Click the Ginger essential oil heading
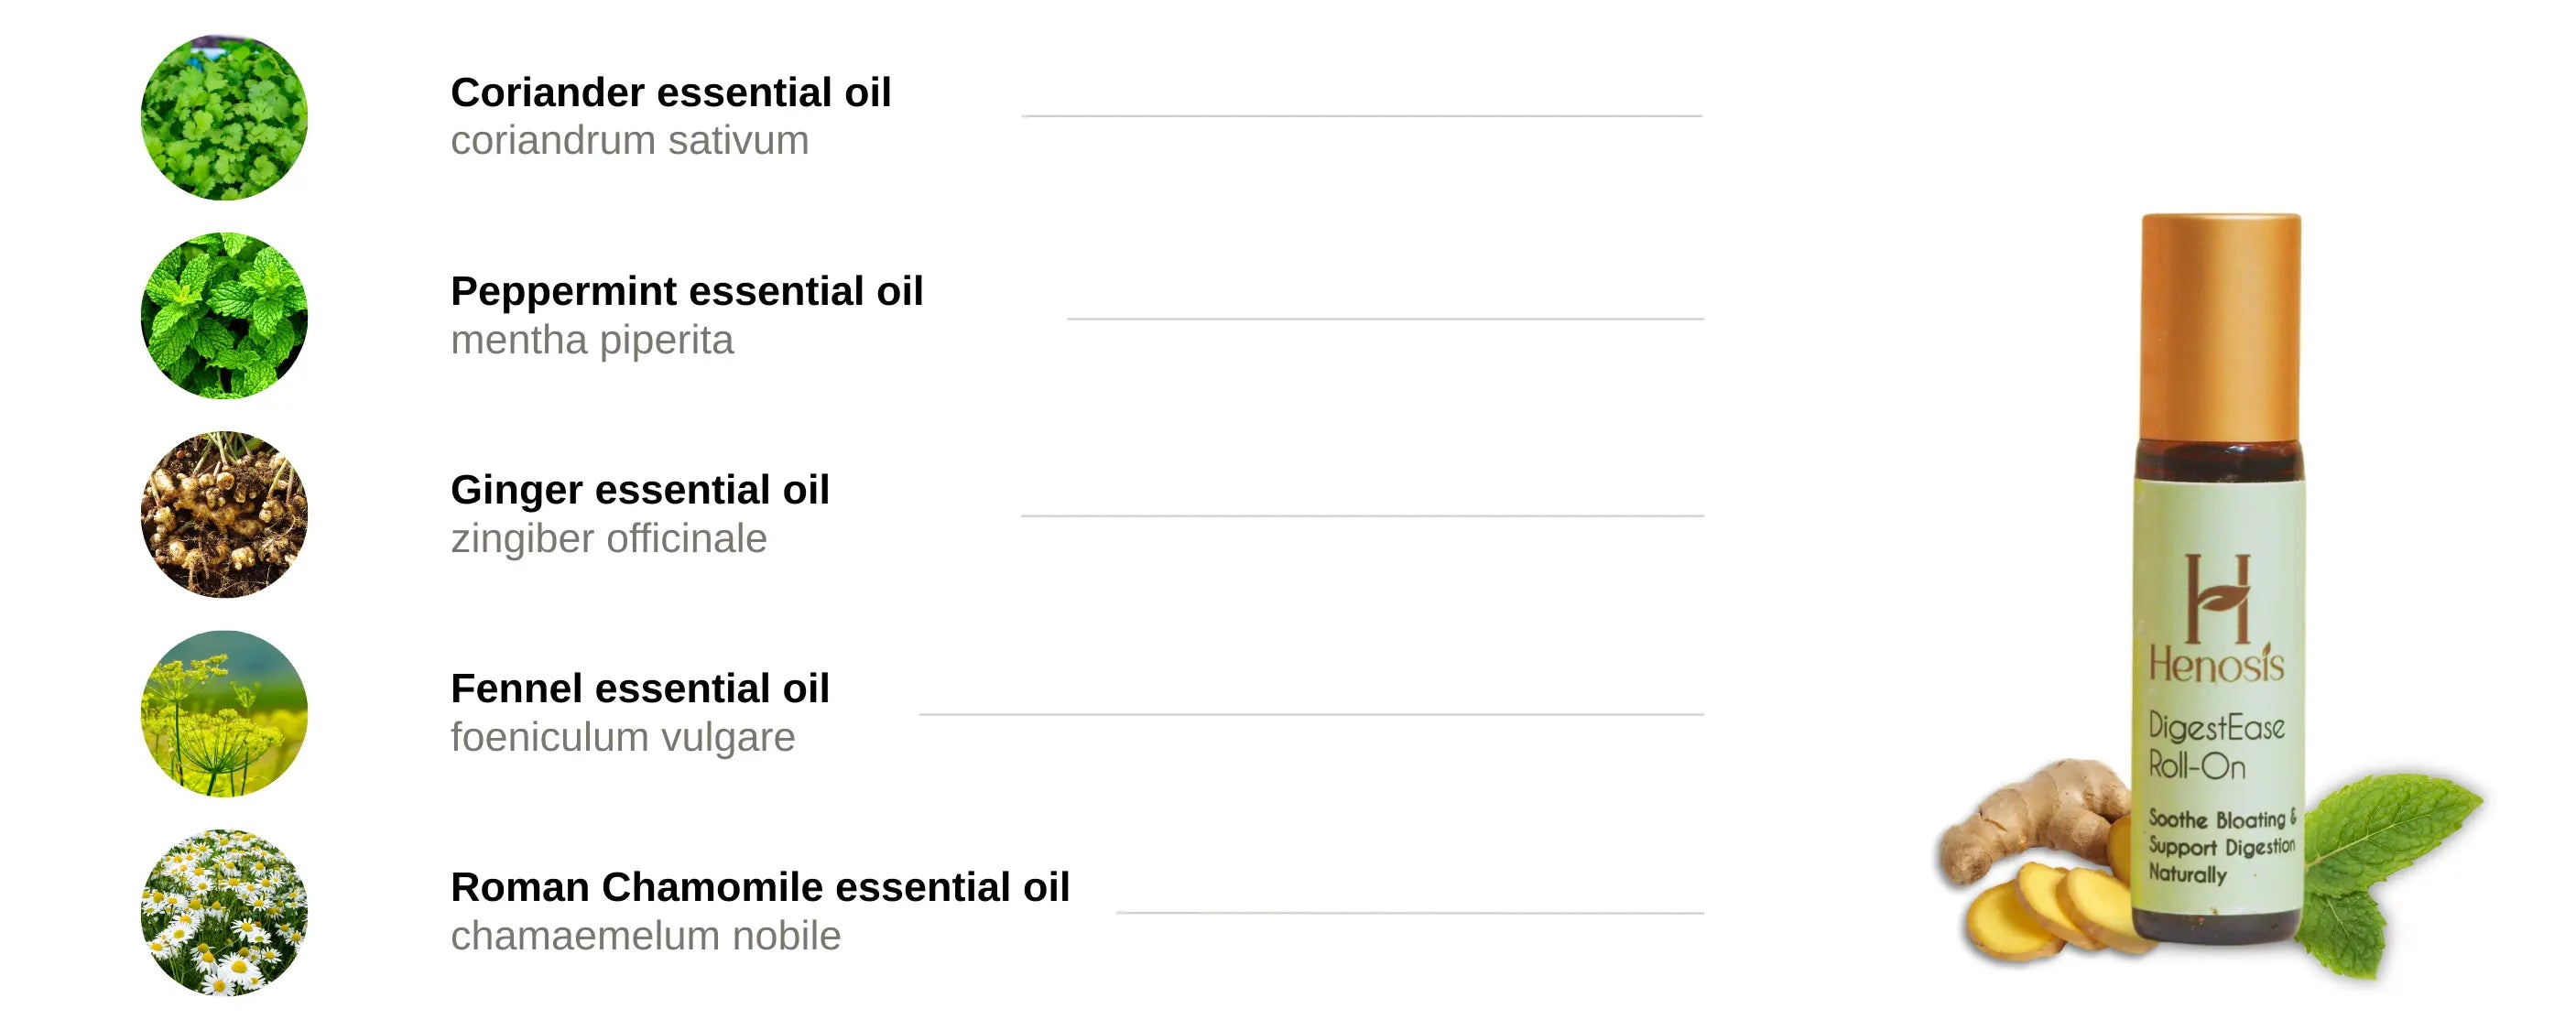2576x1030 pixels. pyautogui.click(x=639, y=490)
